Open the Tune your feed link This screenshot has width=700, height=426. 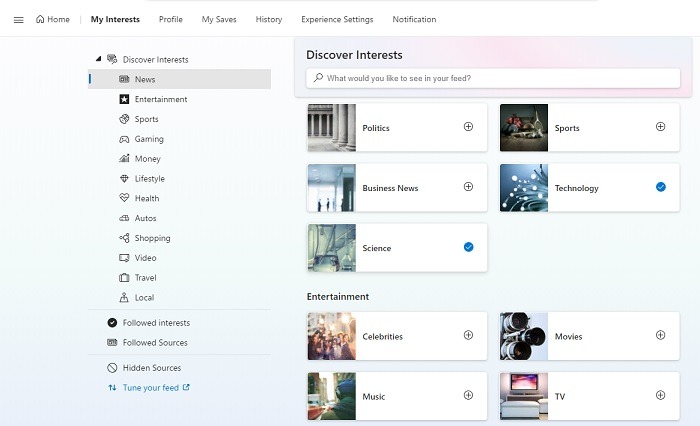[150, 388]
